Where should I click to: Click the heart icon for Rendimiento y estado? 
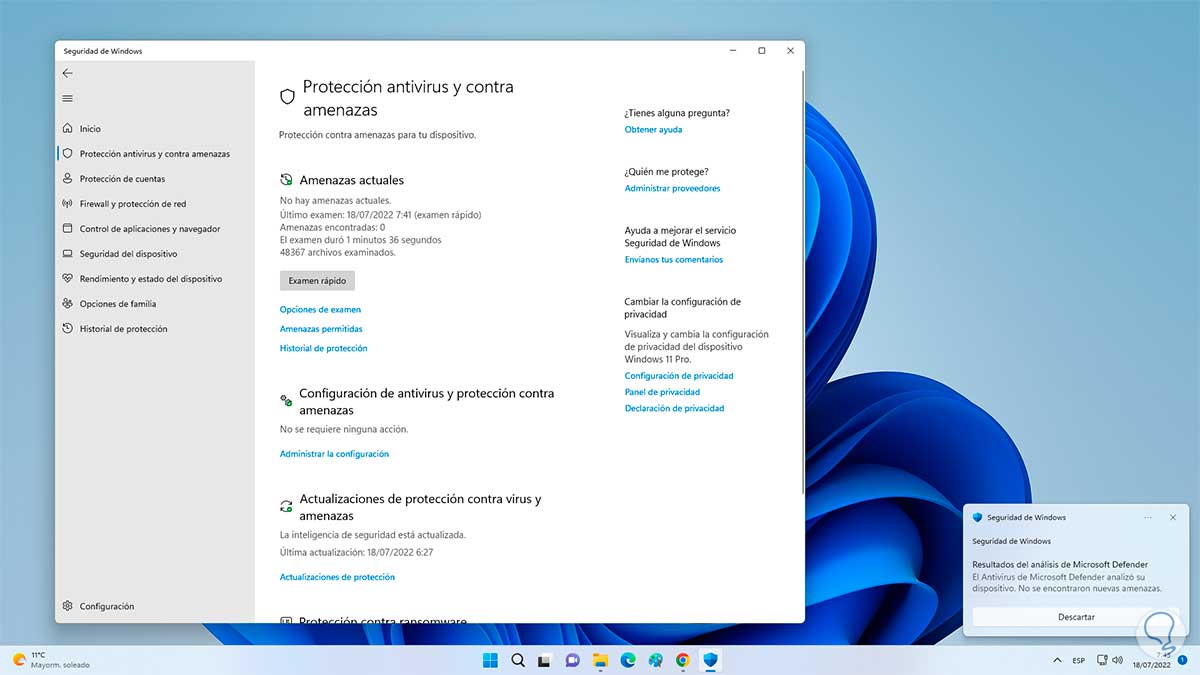click(67, 279)
